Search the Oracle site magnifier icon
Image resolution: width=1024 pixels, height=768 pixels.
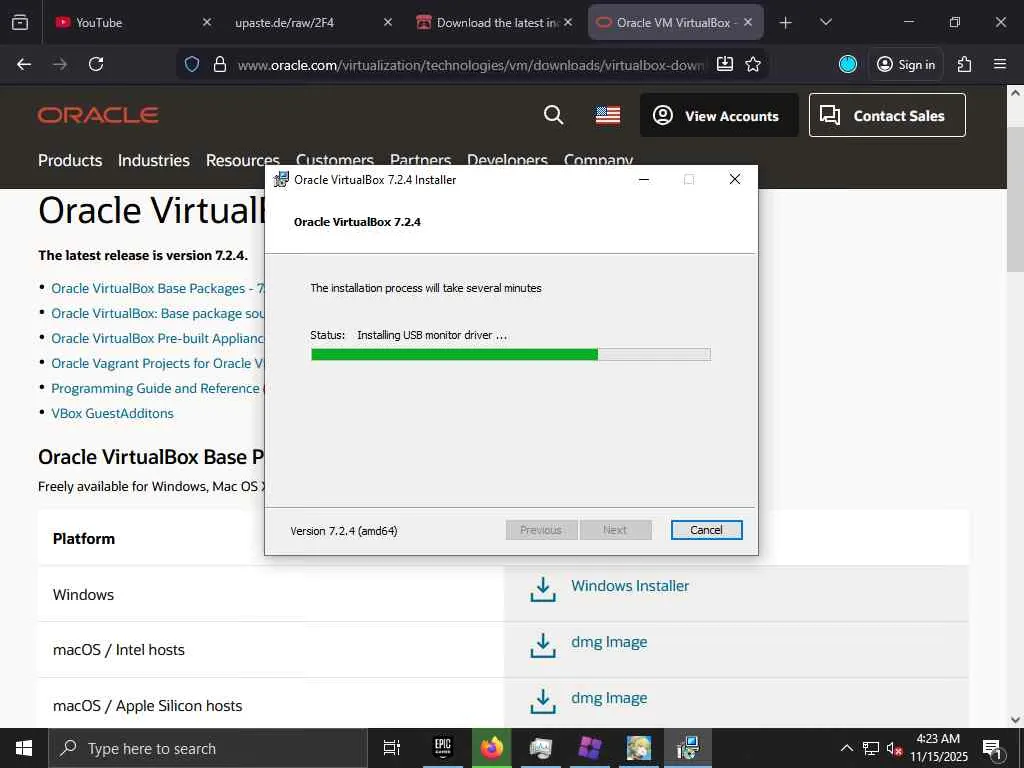pyautogui.click(x=553, y=115)
